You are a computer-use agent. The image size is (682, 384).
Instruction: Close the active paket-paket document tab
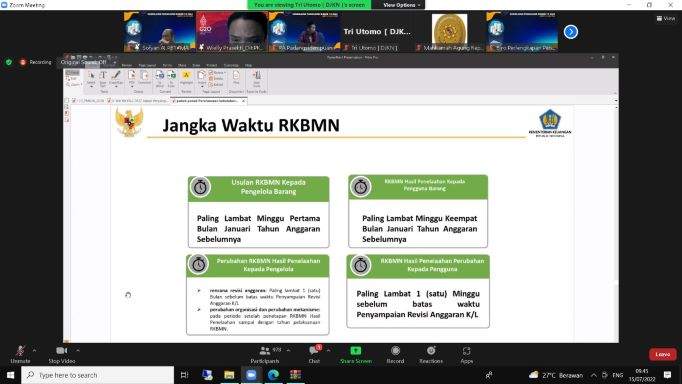pos(244,101)
